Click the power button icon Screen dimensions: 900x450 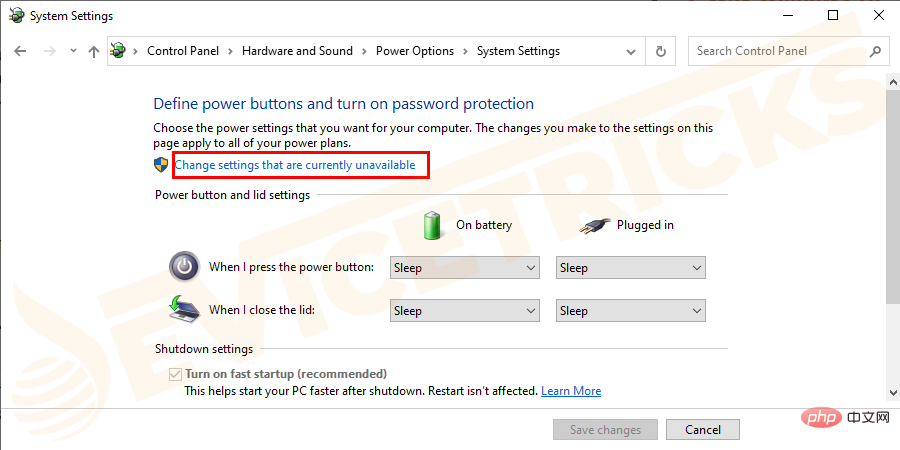click(184, 266)
